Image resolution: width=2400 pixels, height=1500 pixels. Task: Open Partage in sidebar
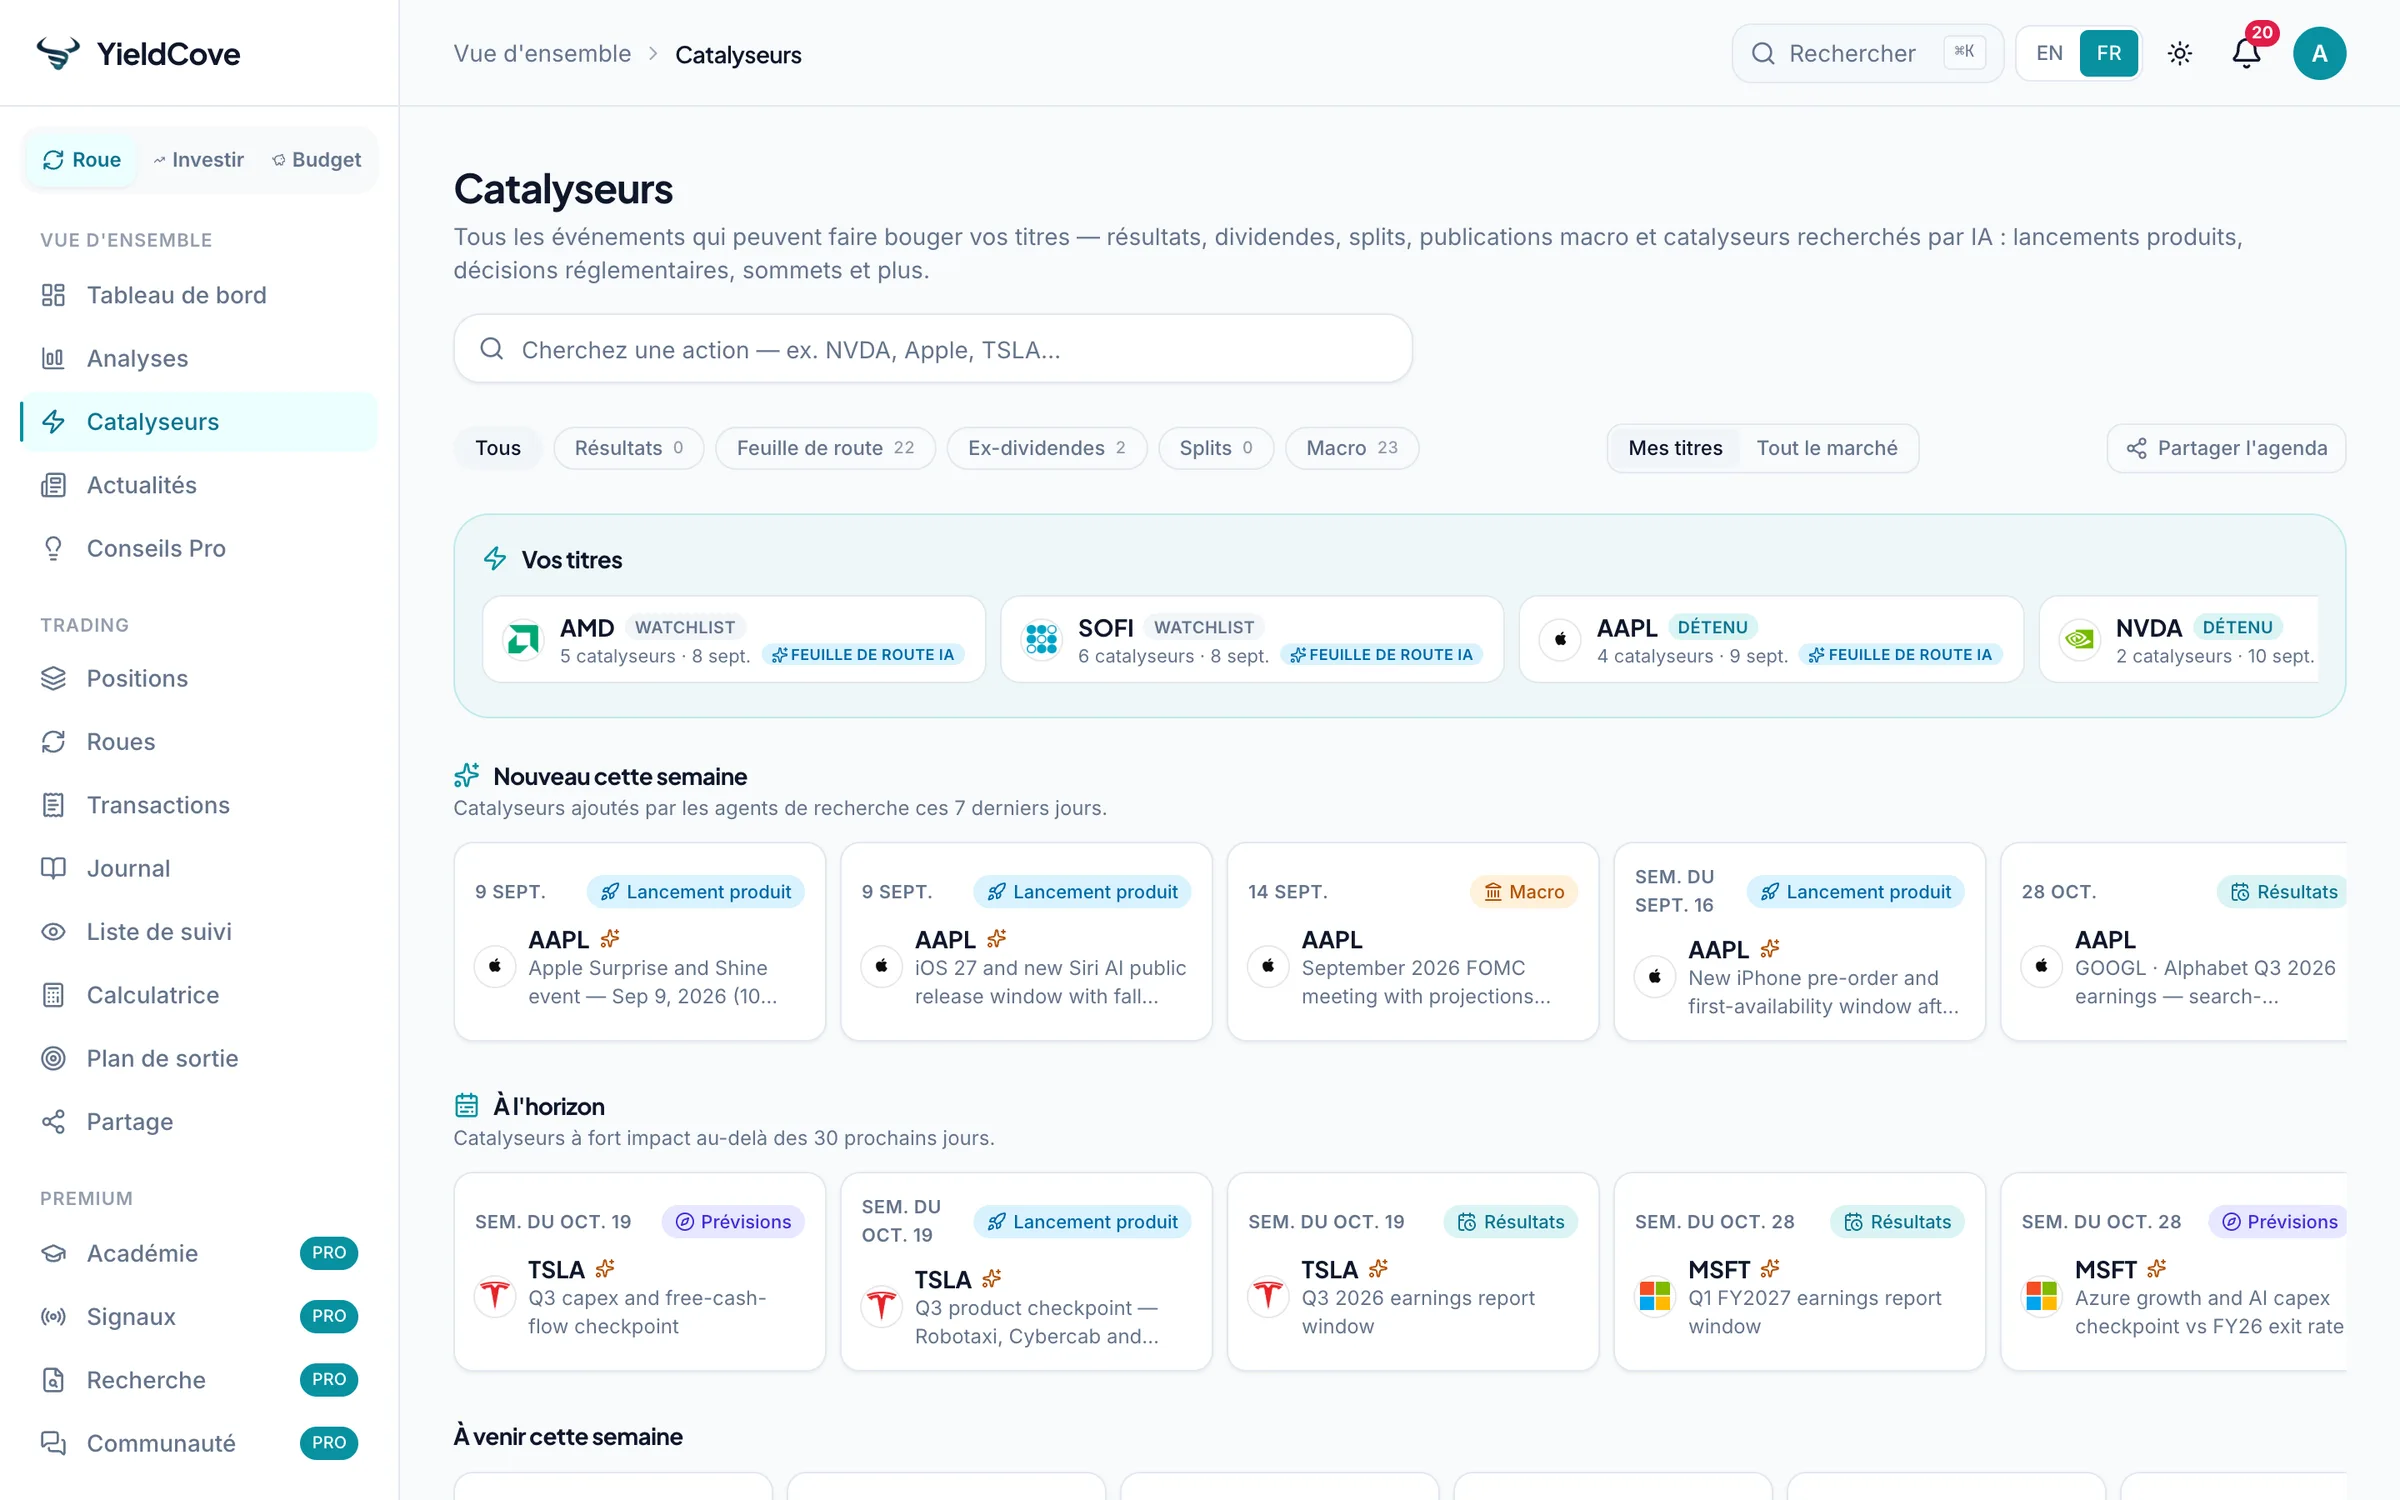(199, 1121)
